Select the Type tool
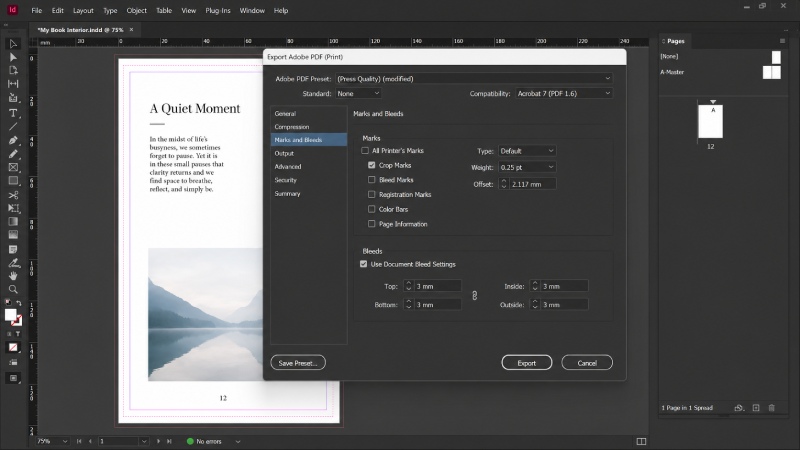The height and width of the screenshot is (450, 800). click(x=13, y=113)
